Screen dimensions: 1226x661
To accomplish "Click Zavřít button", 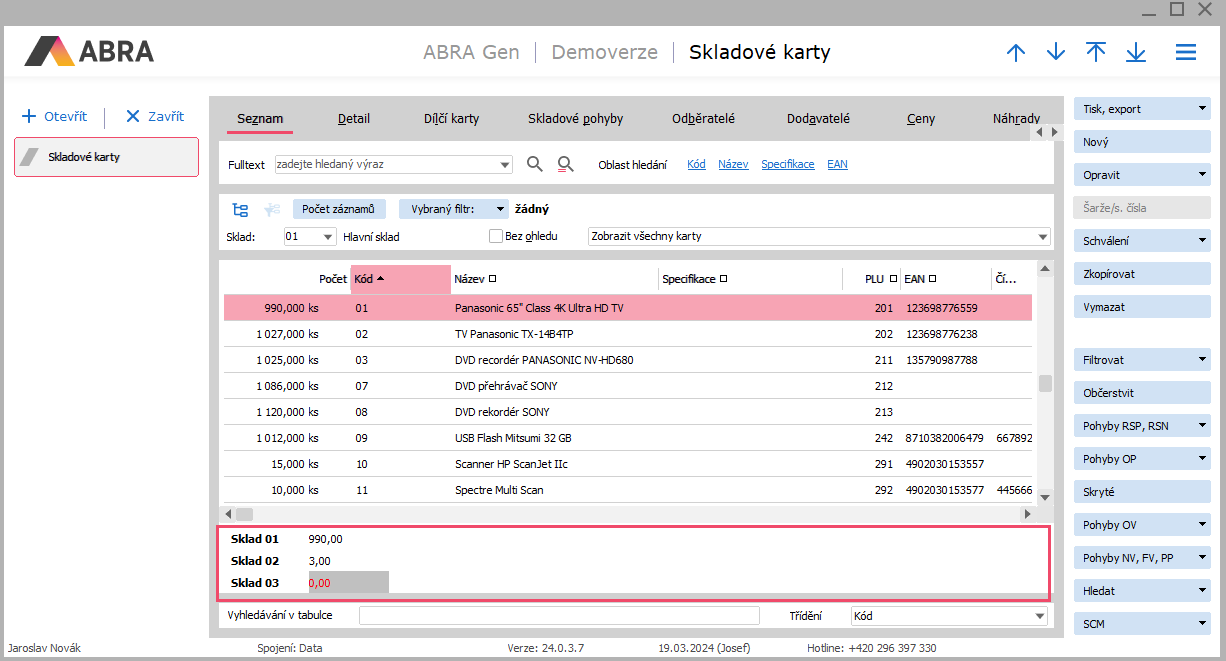I will pos(155,116).
